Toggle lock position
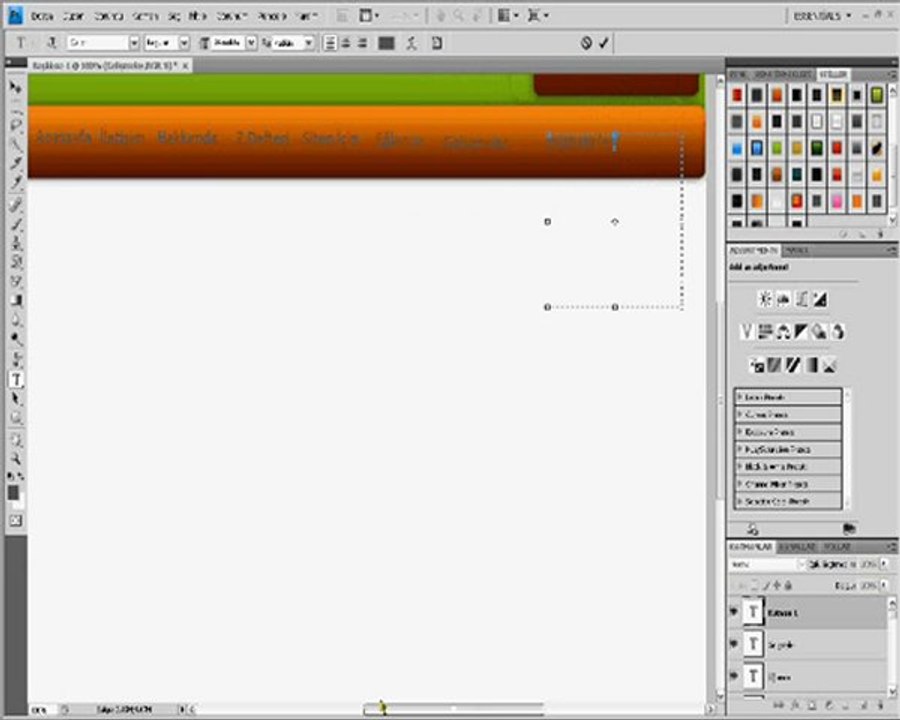This screenshot has height=720, width=900. point(777,586)
